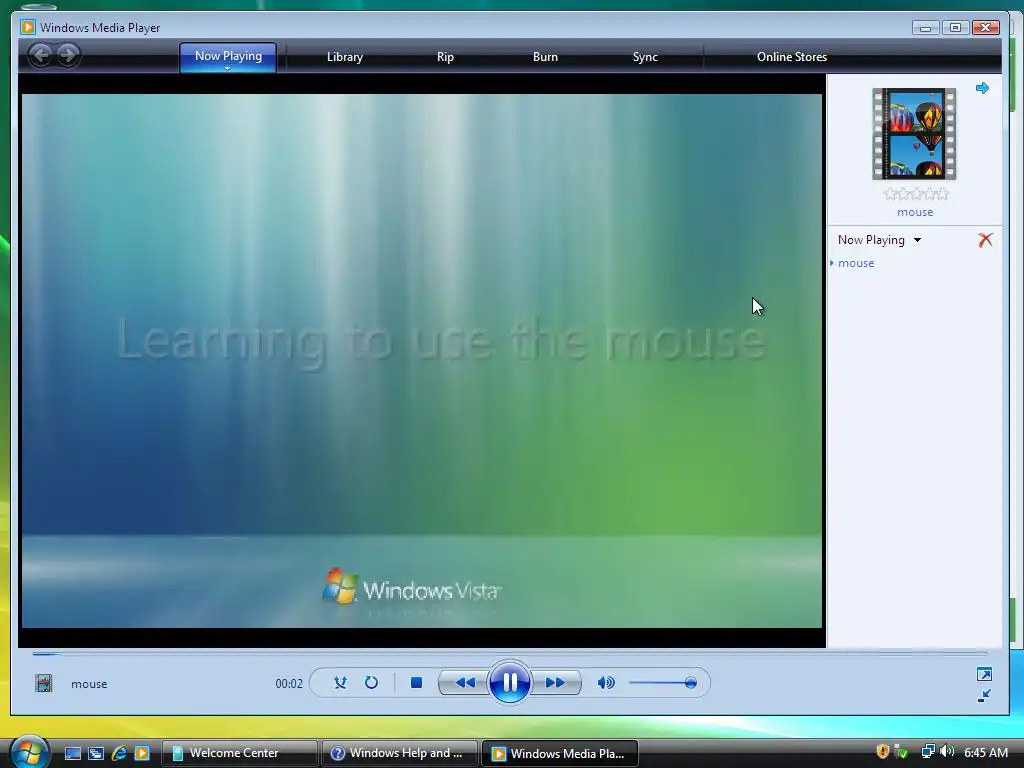Click the 6:45 AM taskbar clock

[x=985, y=752]
